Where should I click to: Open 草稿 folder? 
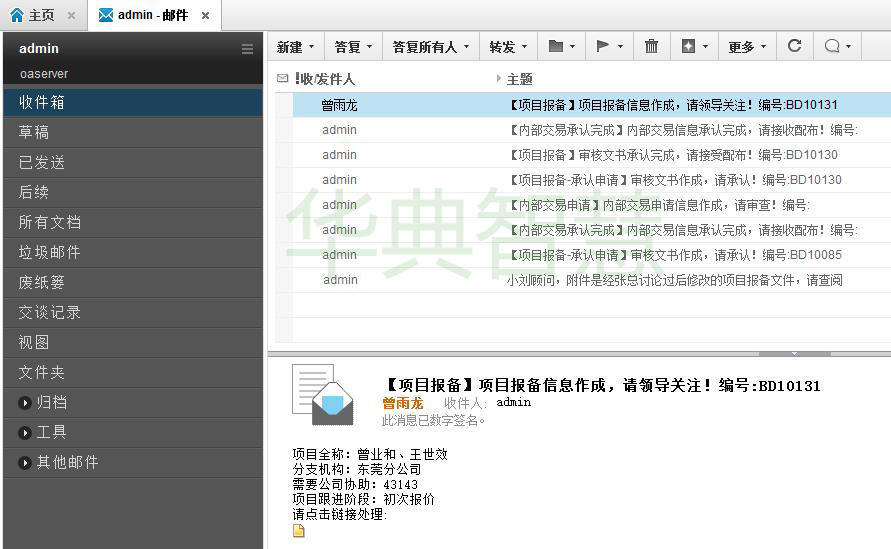click(133, 132)
